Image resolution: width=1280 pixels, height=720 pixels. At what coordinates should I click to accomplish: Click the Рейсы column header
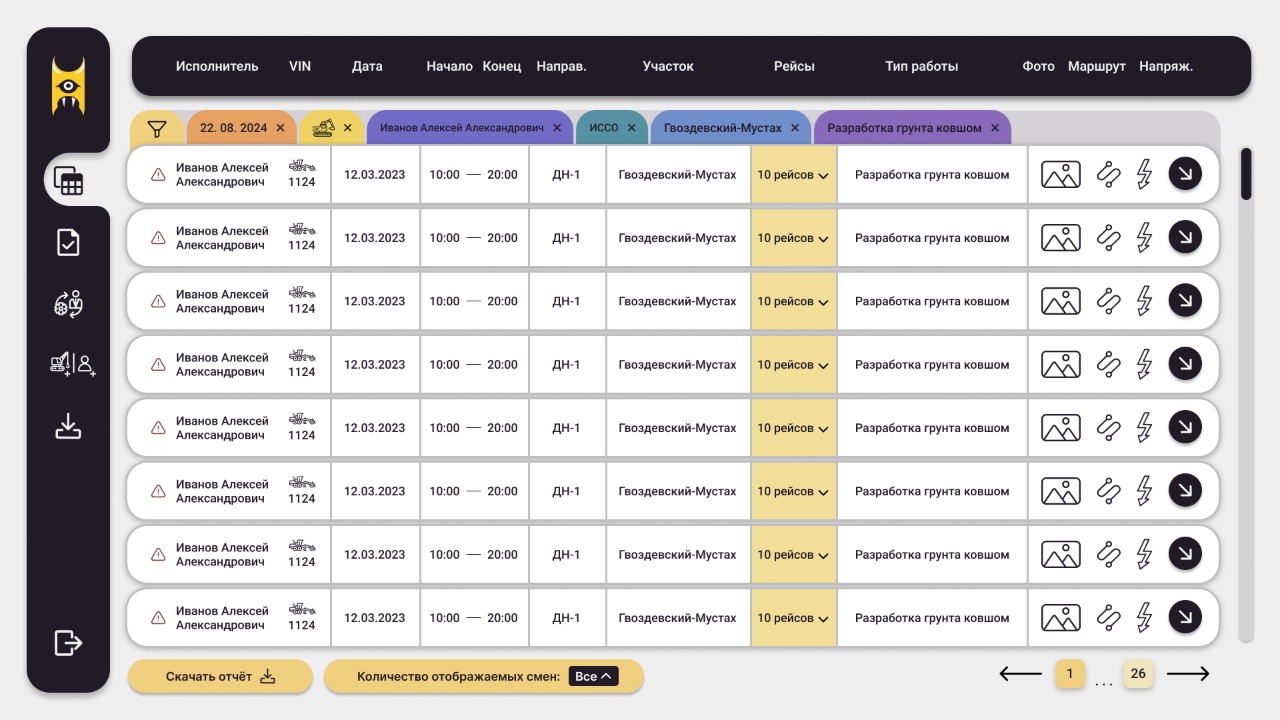coord(794,67)
